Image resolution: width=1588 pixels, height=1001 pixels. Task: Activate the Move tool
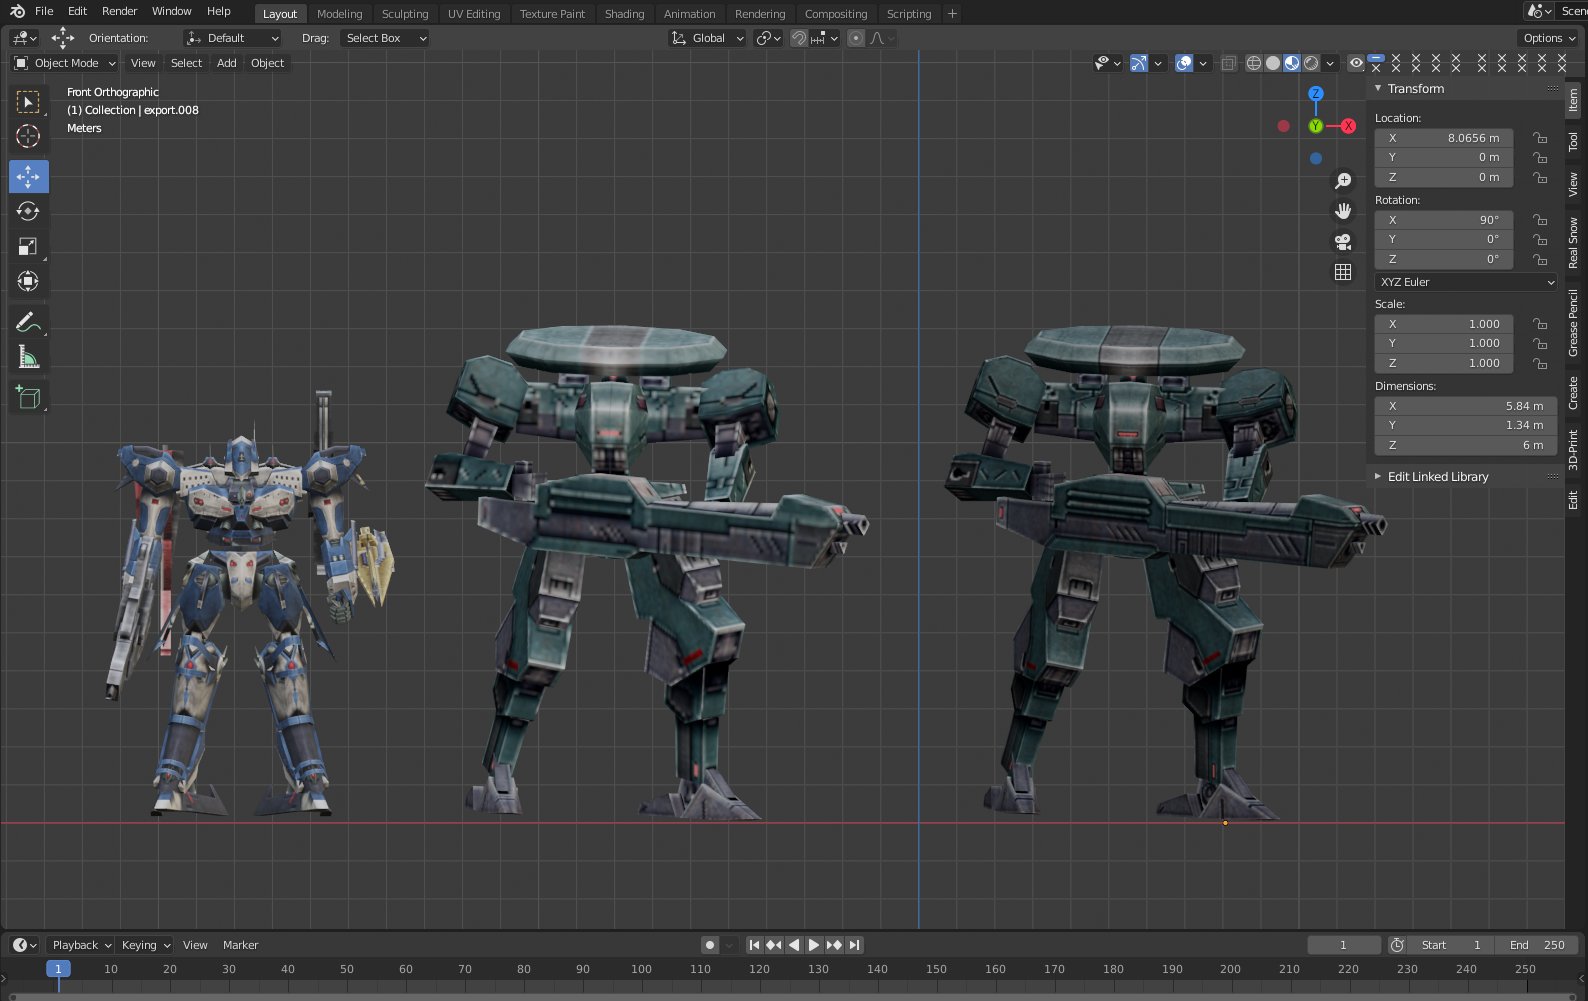[x=28, y=177]
